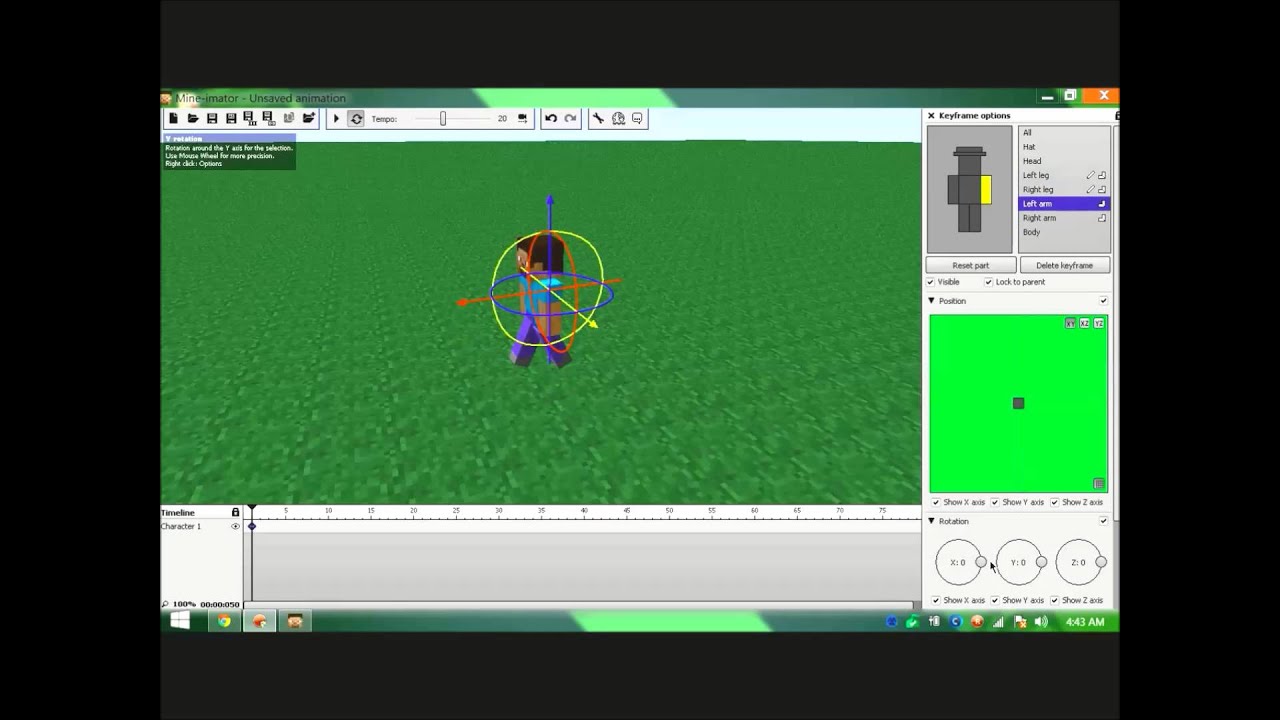Toggle Show Z axis under Rotation dials
1280x720 pixels.
(1054, 600)
